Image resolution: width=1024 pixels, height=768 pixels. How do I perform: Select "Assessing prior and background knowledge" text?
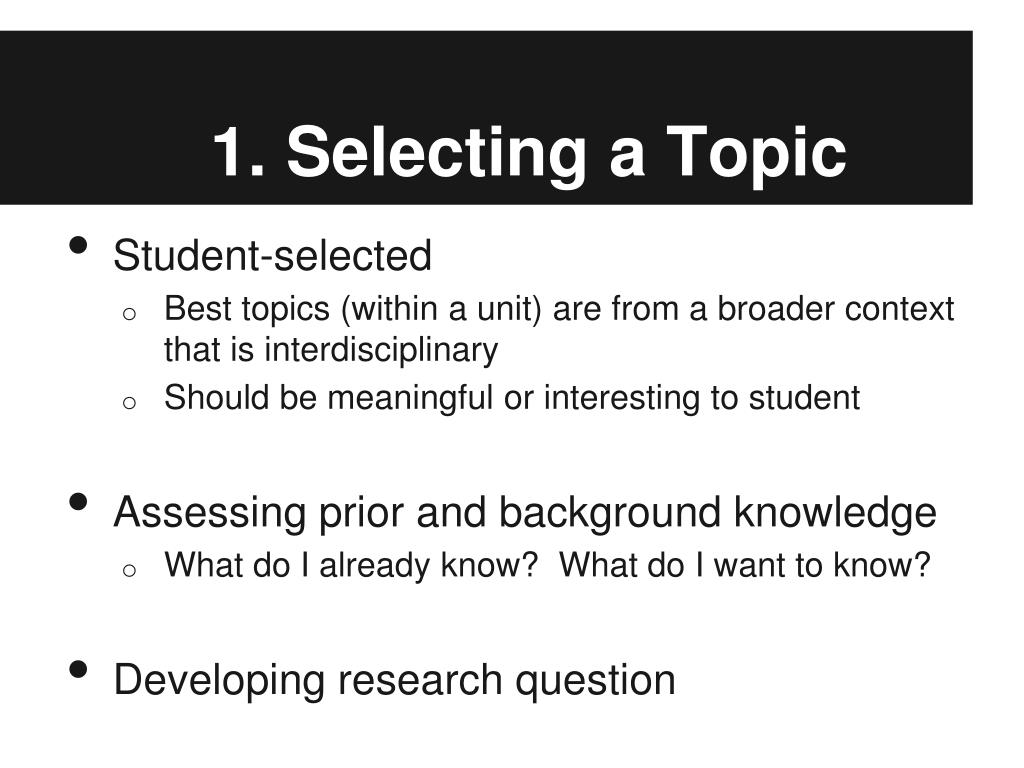525,513
